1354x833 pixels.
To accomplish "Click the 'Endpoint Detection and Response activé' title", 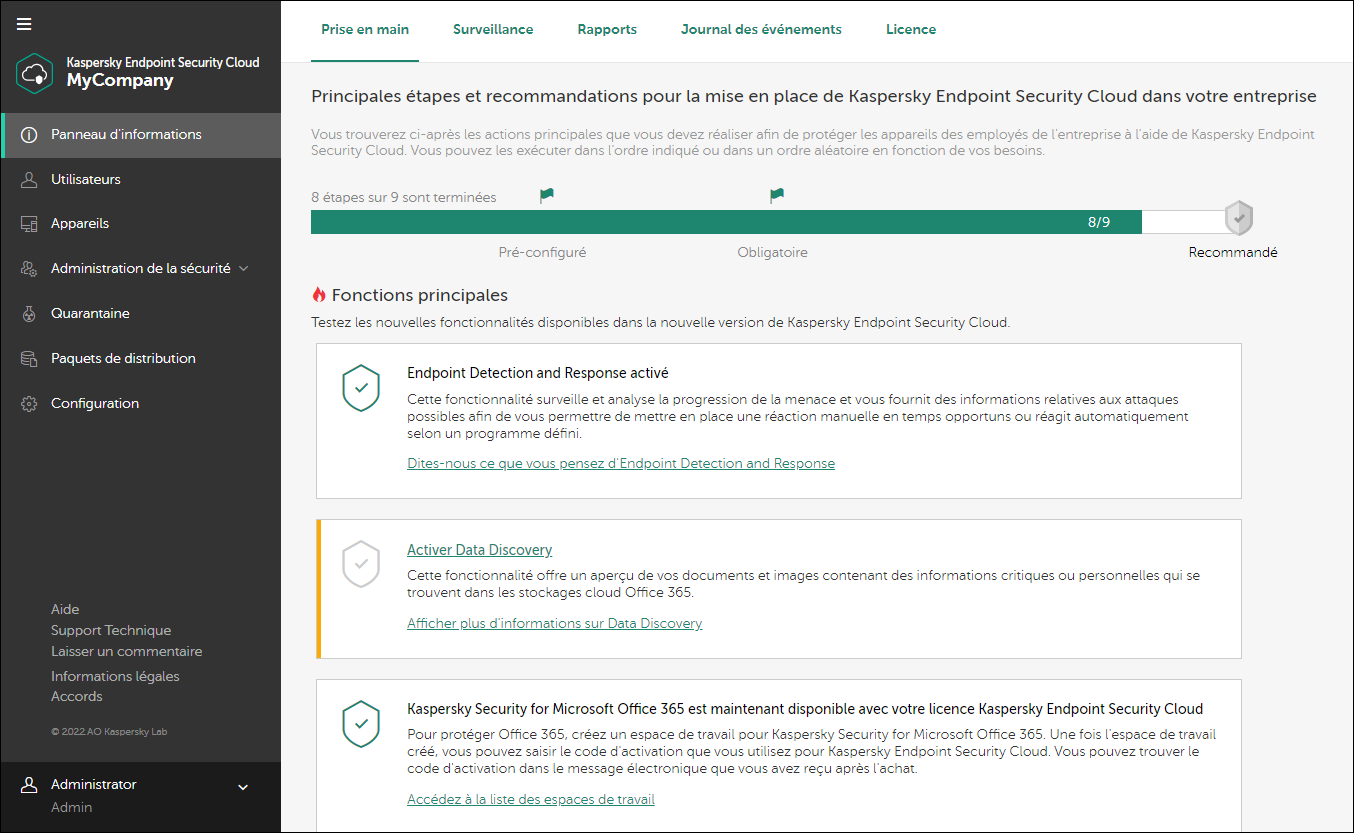I will coord(538,373).
